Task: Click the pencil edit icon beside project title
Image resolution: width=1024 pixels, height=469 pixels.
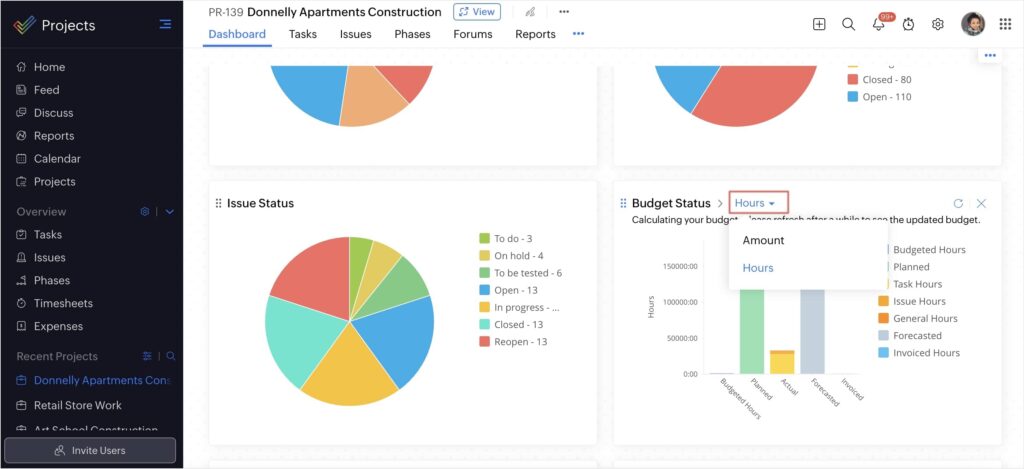Action: [x=530, y=12]
